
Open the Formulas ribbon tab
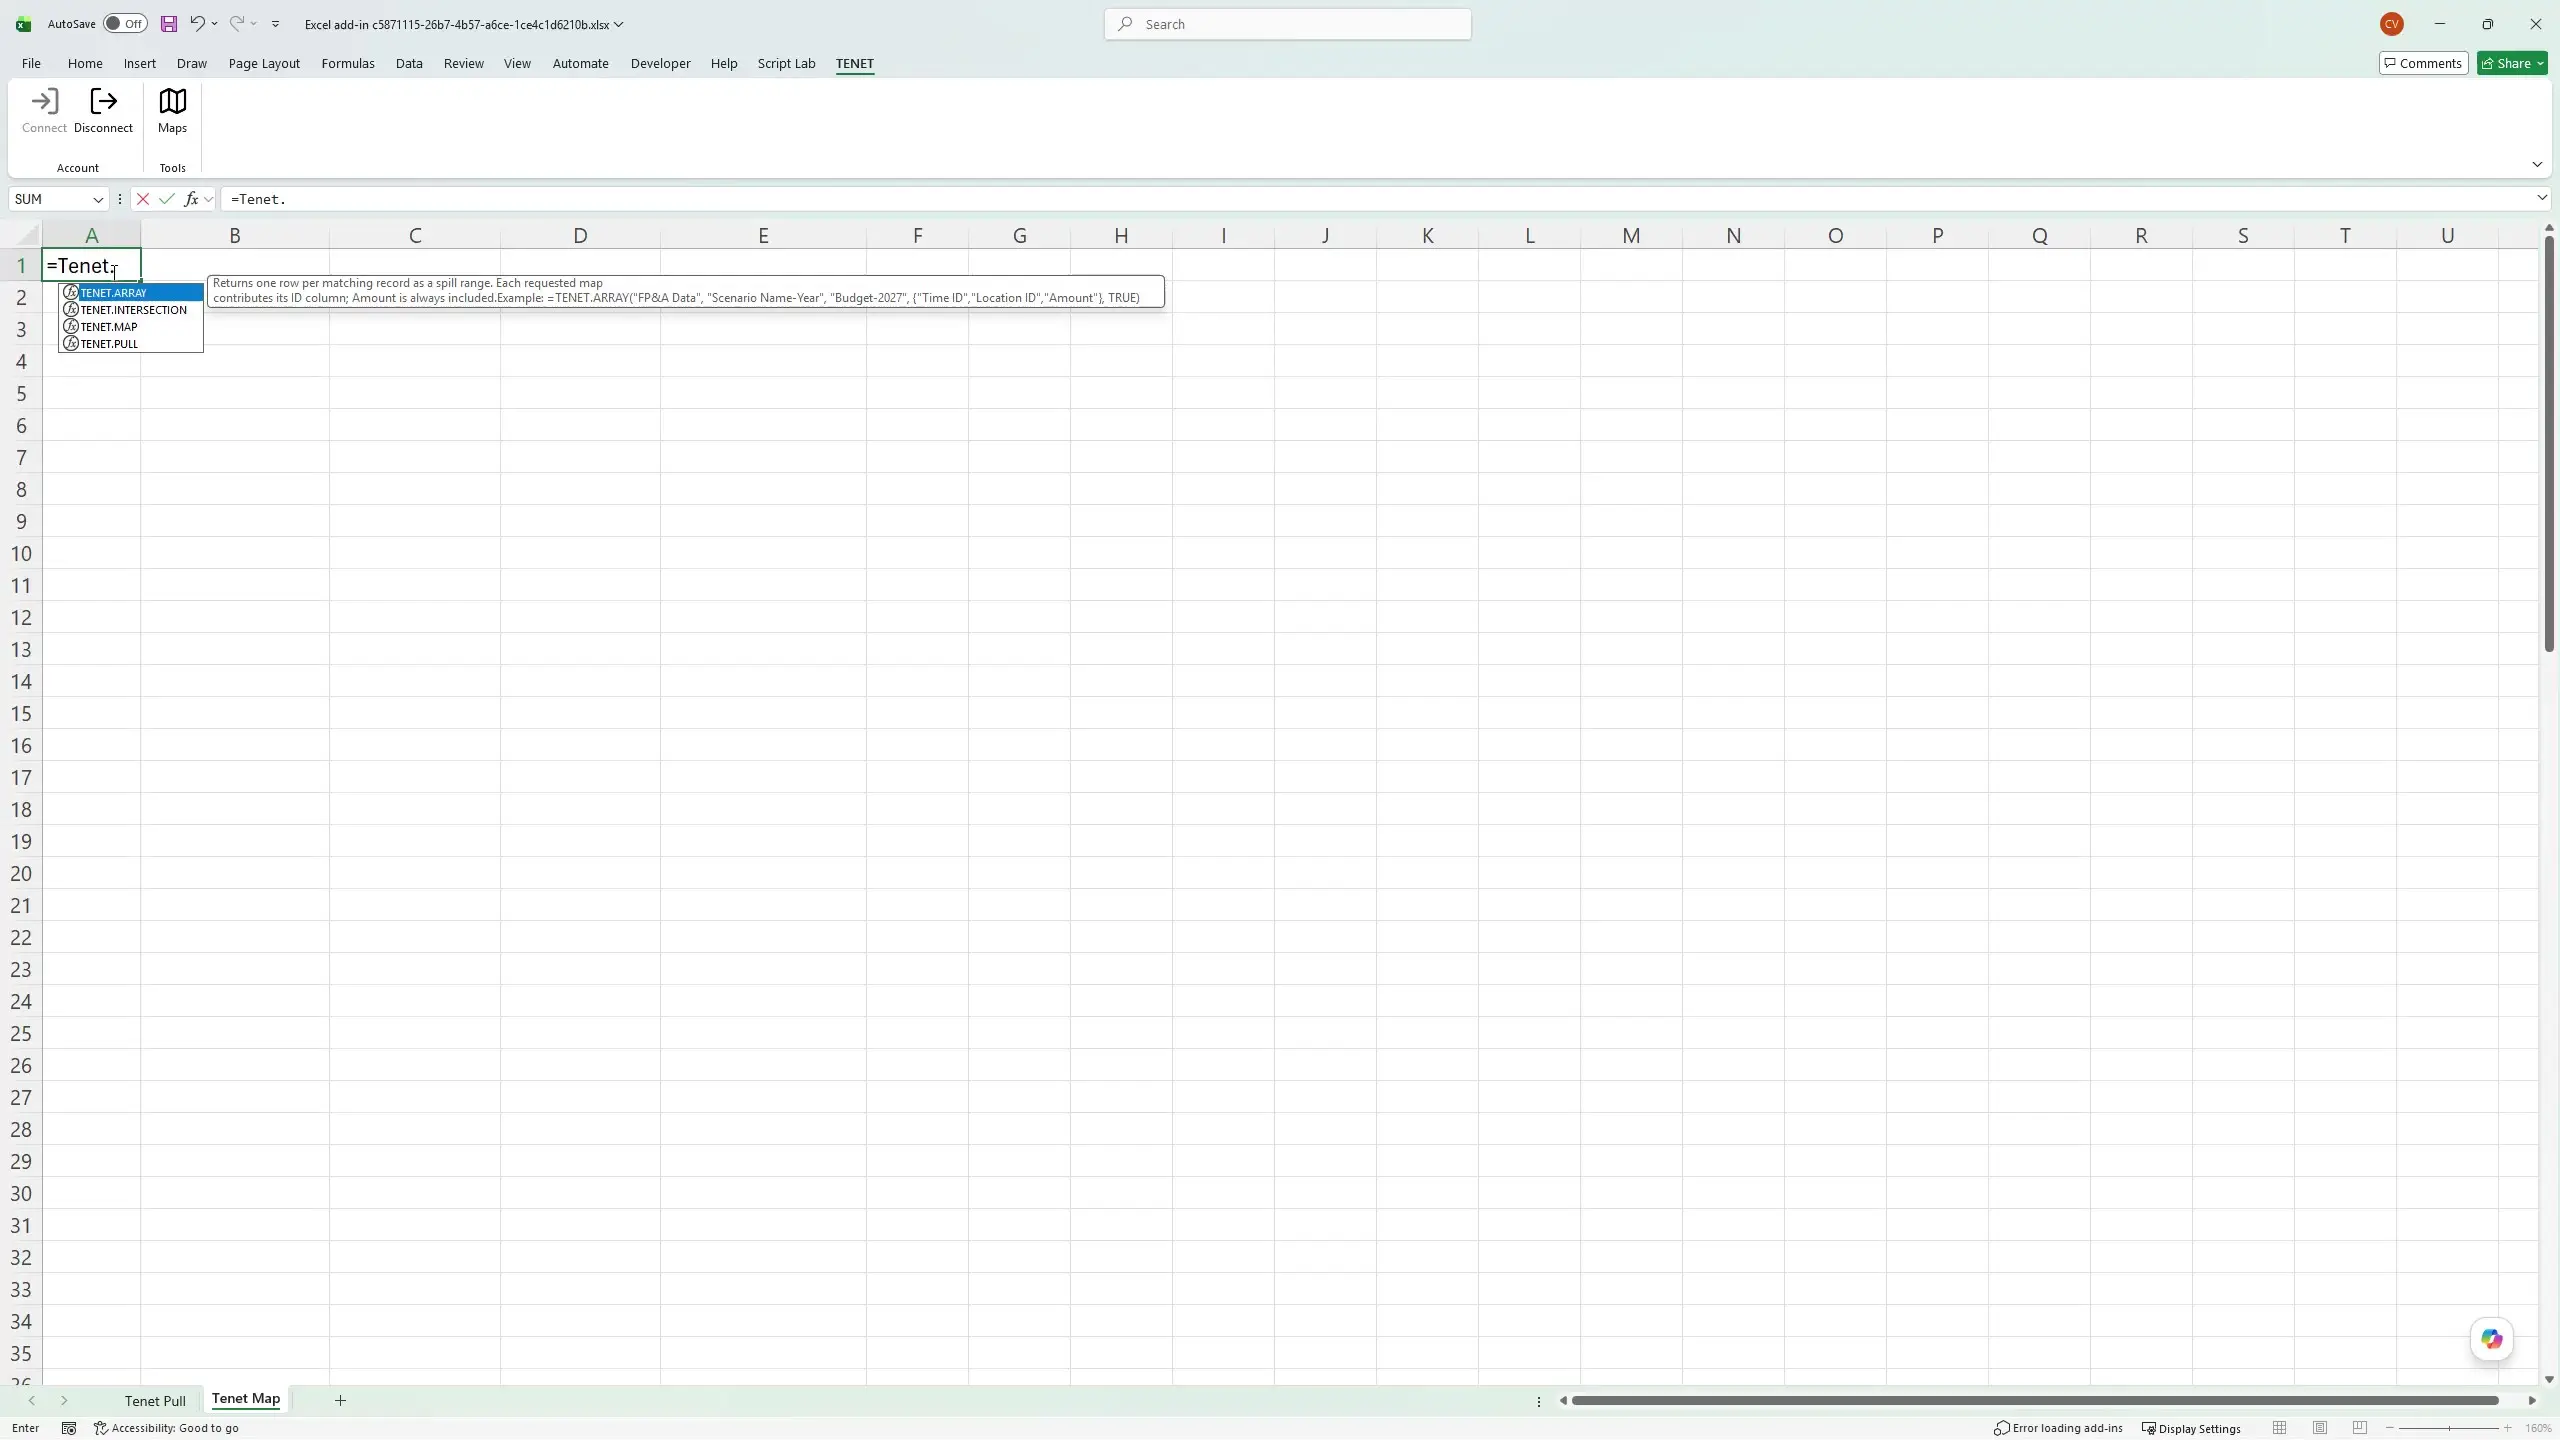click(348, 63)
